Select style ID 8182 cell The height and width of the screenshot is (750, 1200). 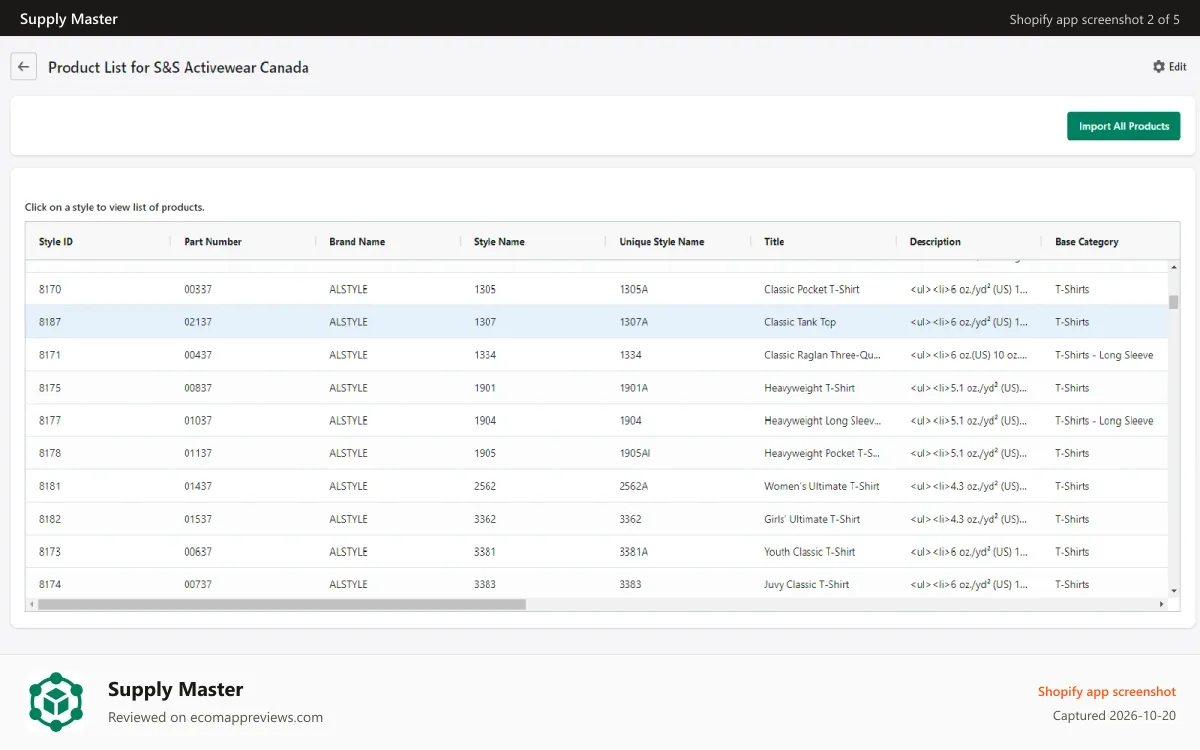50,519
